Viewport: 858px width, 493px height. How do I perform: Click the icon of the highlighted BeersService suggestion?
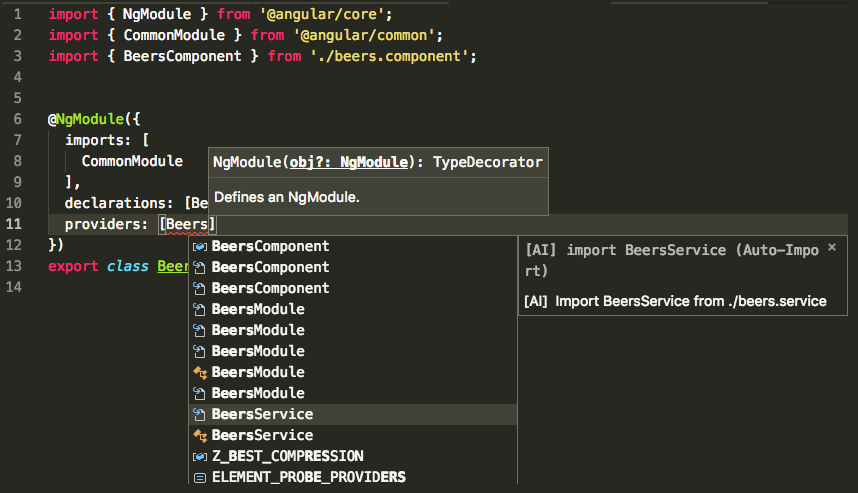click(x=199, y=414)
